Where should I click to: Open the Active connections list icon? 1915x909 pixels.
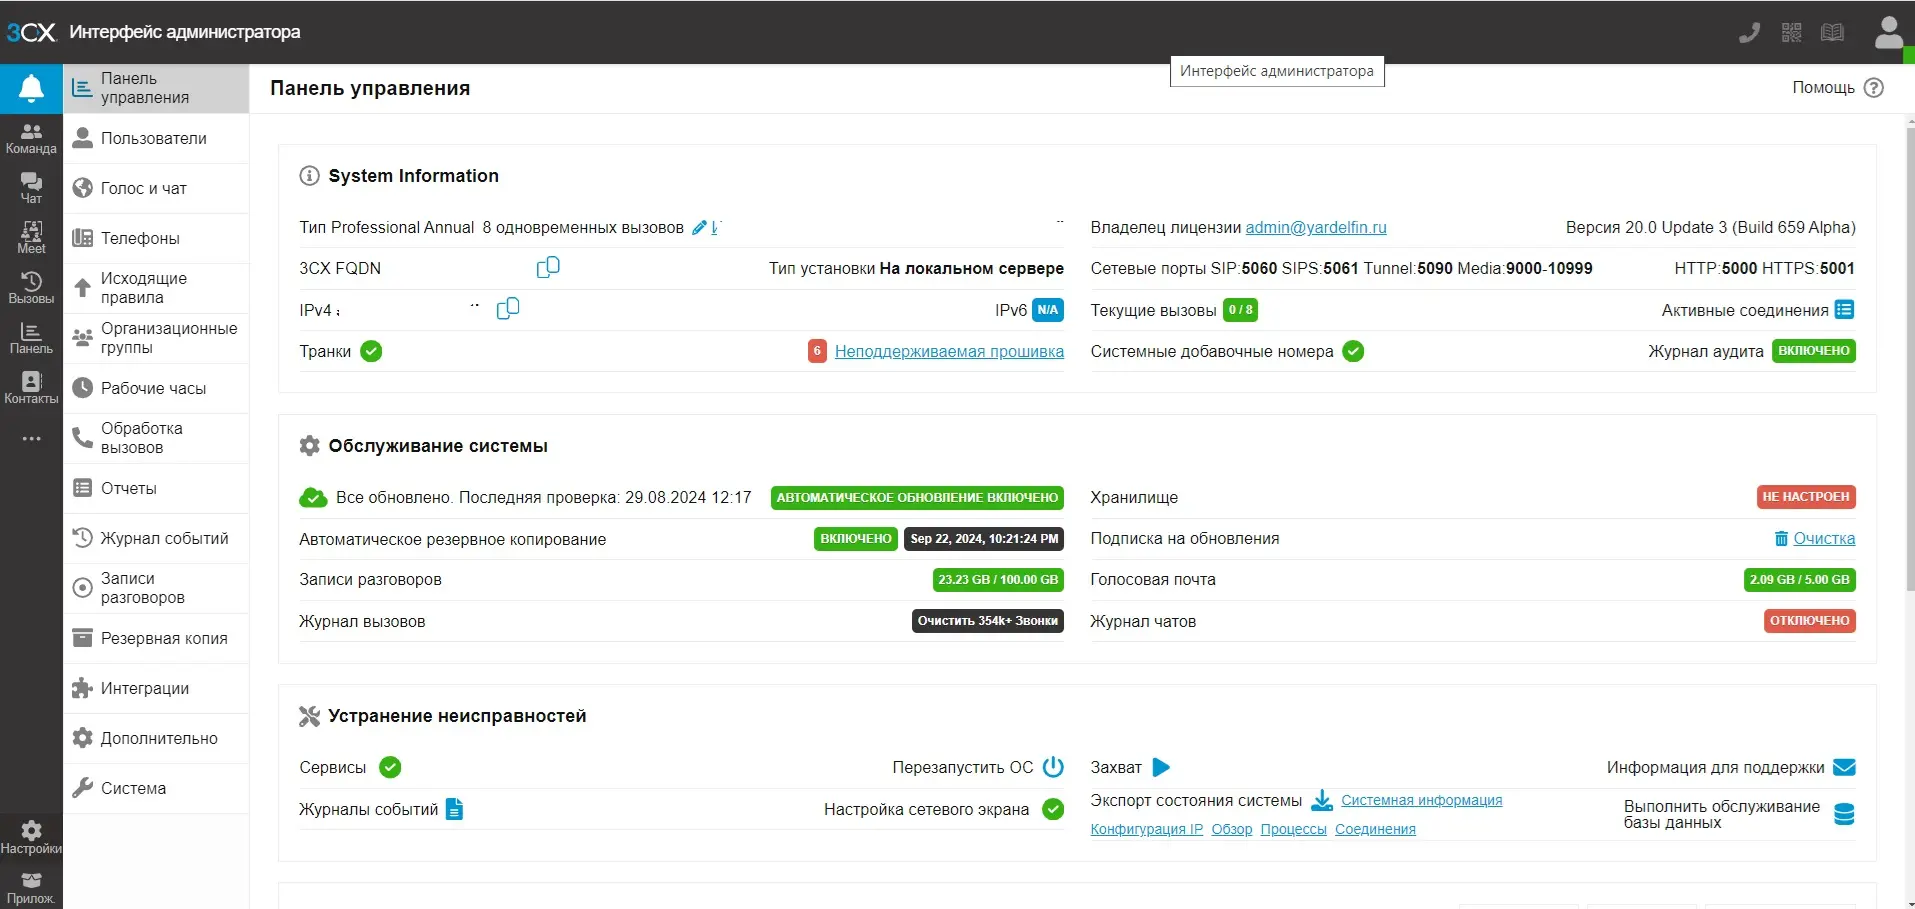pos(1844,310)
